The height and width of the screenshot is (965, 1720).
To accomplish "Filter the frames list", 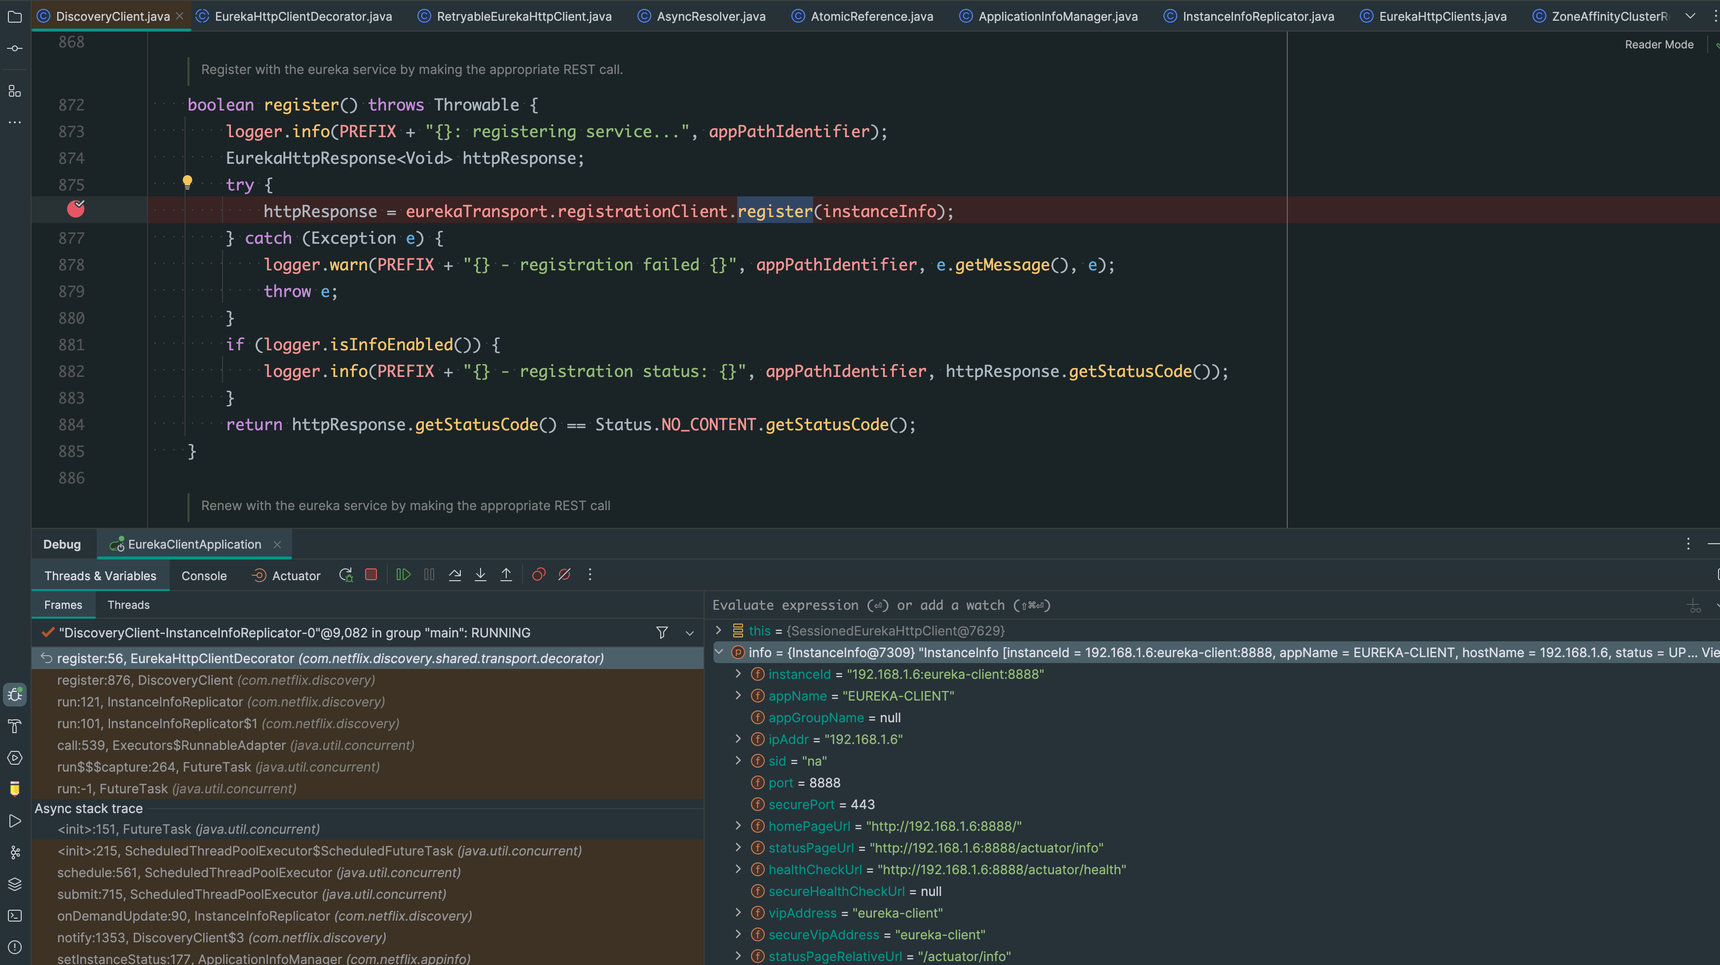I will (662, 633).
